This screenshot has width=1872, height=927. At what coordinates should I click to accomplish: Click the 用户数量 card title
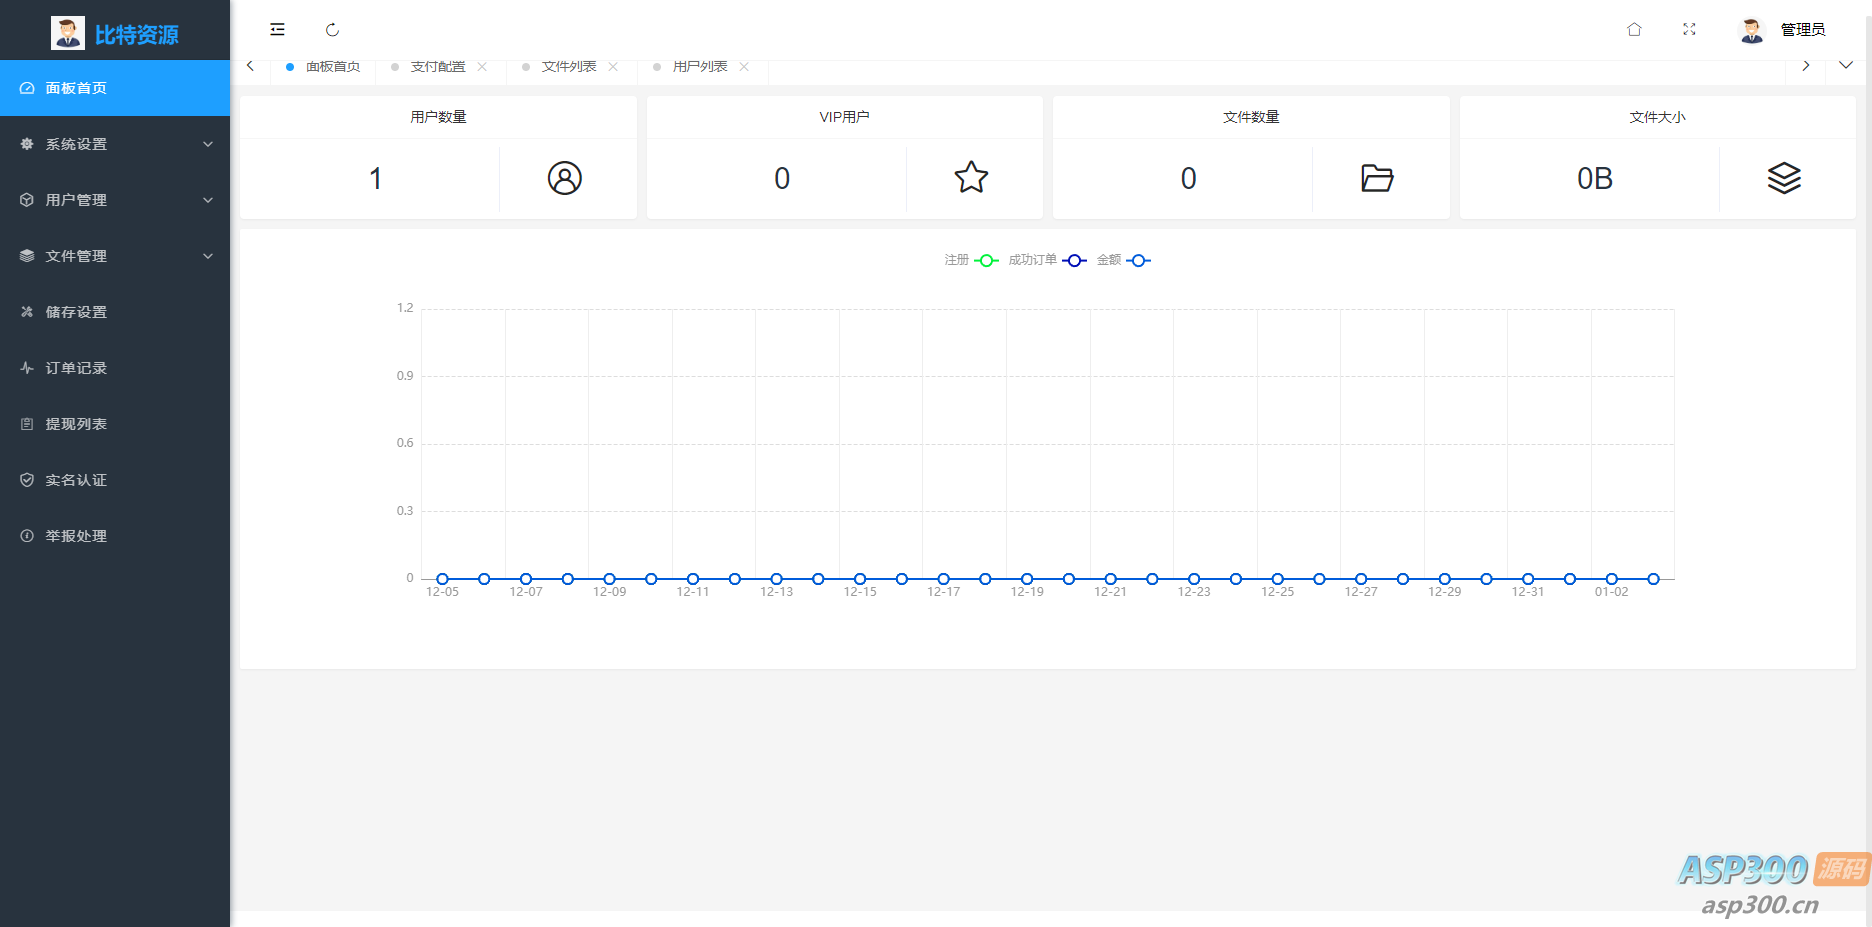(x=438, y=117)
